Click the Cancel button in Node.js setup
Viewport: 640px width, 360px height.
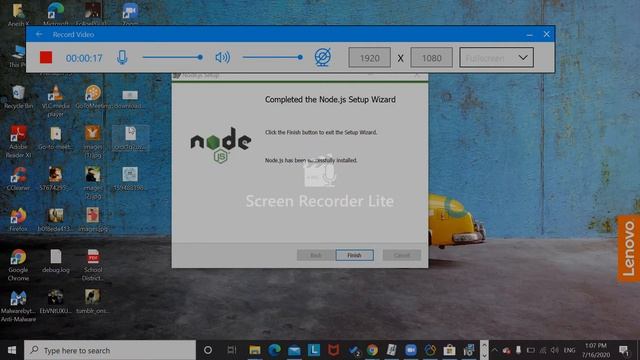point(402,255)
